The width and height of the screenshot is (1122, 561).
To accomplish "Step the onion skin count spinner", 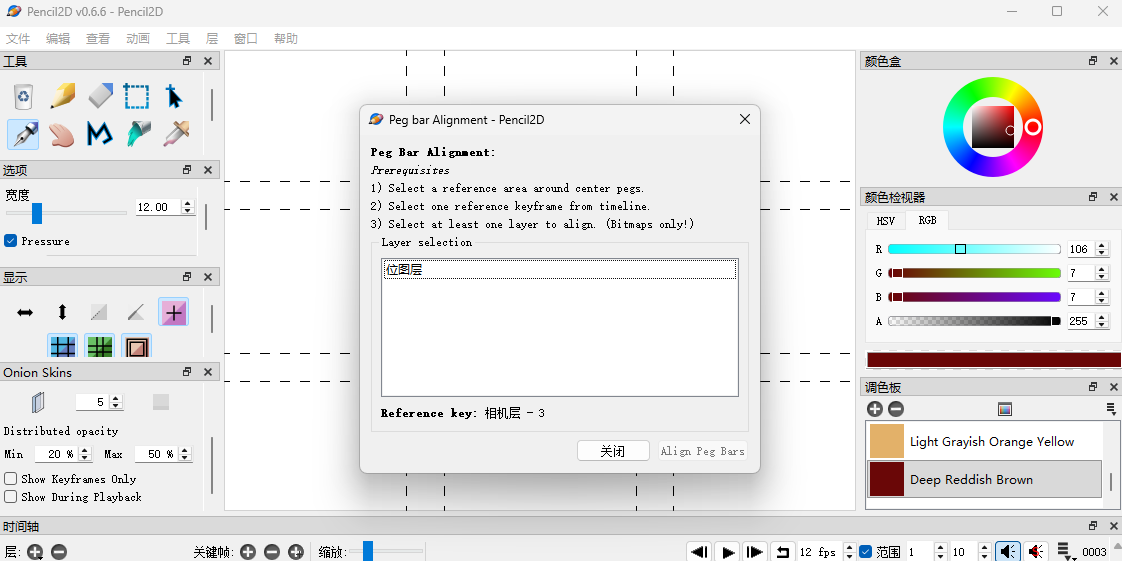I will click(x=116, y=402).
